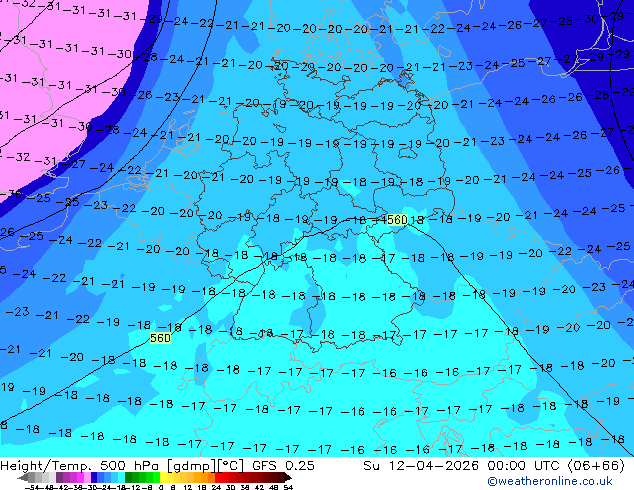Image resolution: width=634 pixels, height=490 pixels.
Task: Click the '(06+66)' forecast run text
Action: pos(596,465)
